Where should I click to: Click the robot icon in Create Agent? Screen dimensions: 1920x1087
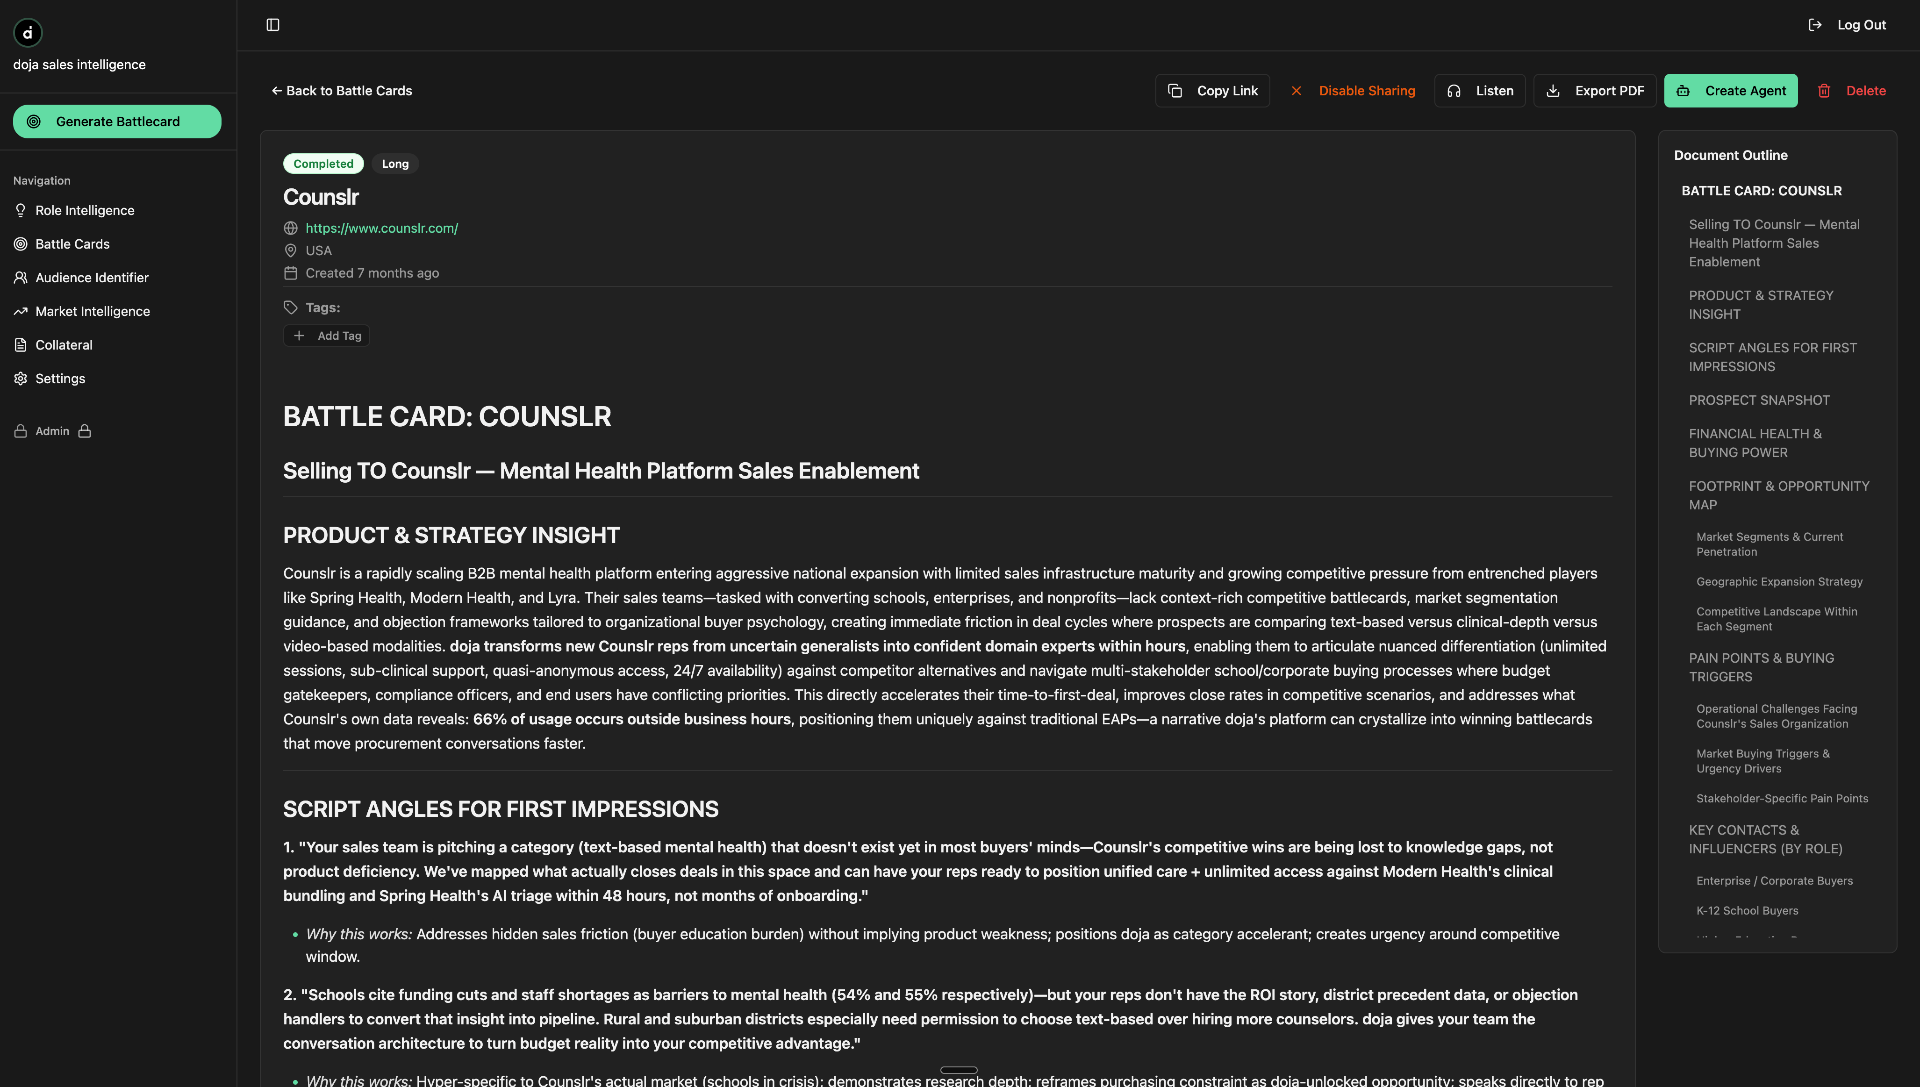tap(1683, 91)
